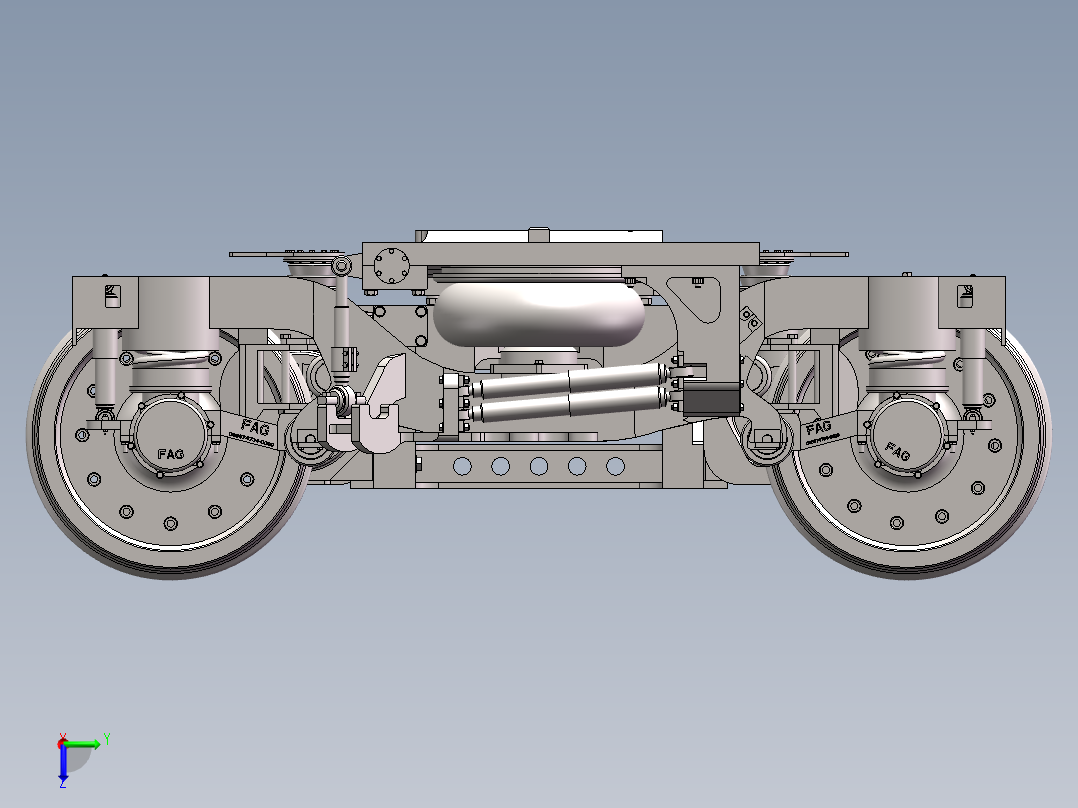Select the lower yaw damper cylinder

click(x=571, y=404)
